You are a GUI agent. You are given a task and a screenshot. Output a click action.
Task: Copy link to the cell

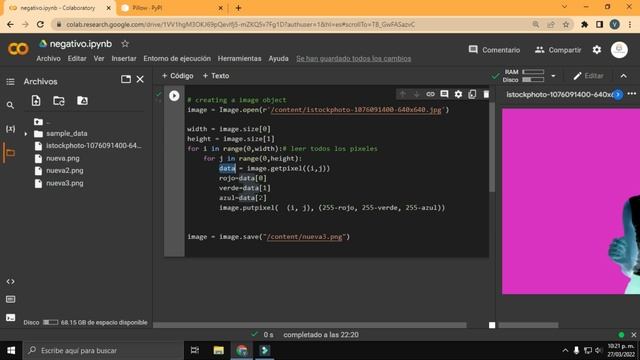(x=430, y=94)
